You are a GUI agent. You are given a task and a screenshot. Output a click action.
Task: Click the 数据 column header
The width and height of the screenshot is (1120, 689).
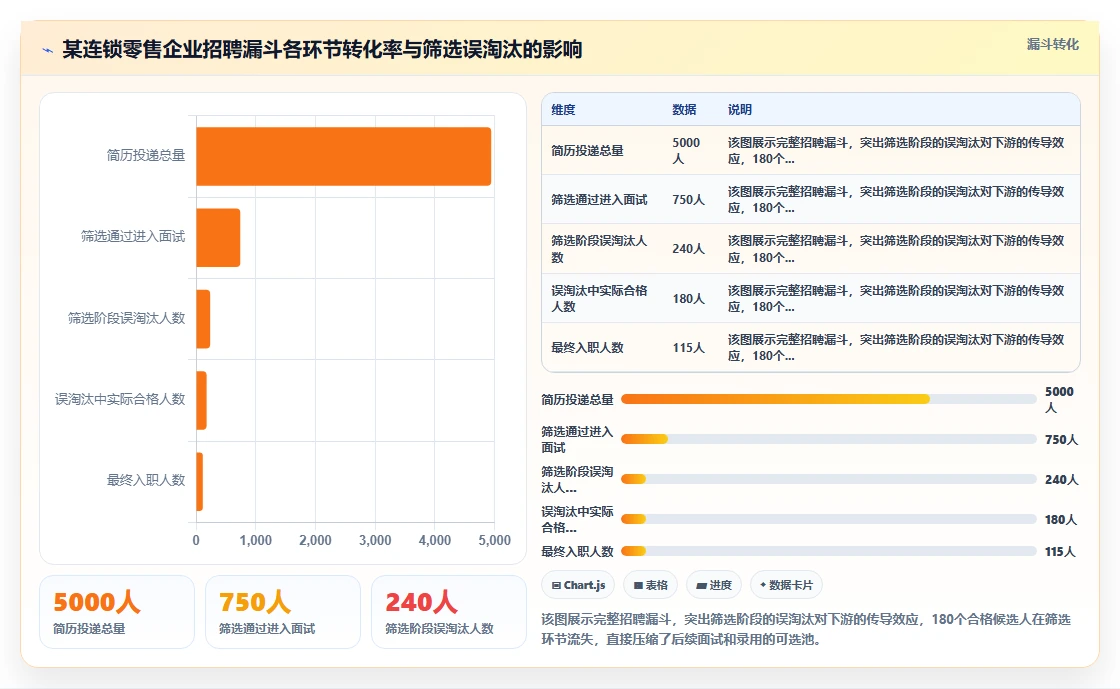(684, 110)
